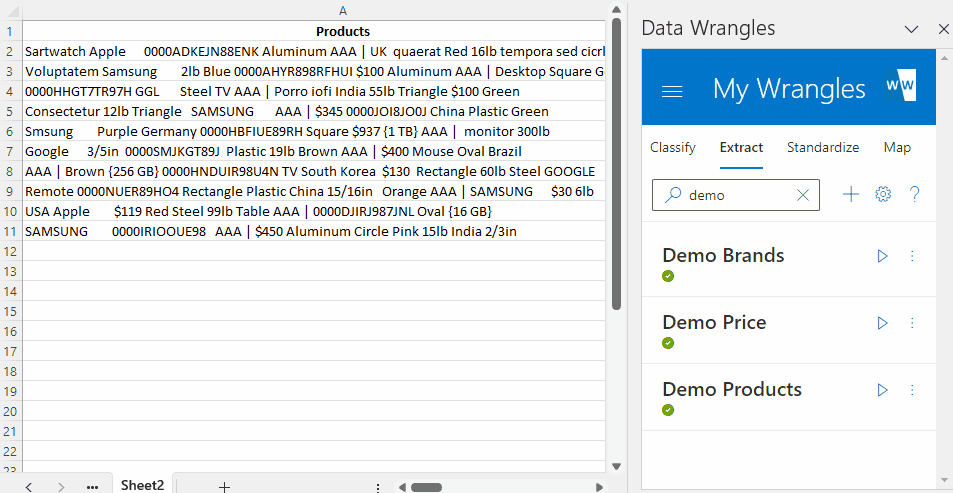Select the Products header cell
The width and height of the screenshot is (953, 493).
314,31
